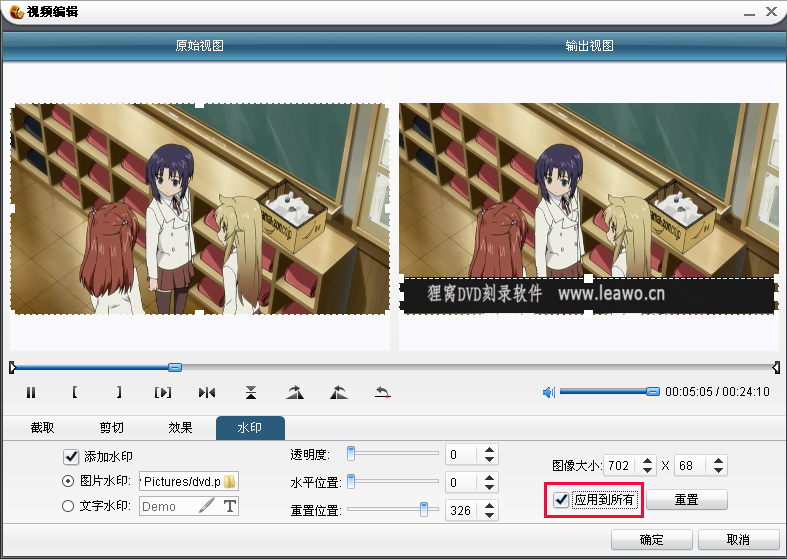The height and width of the screenshot is (559, 787).
Task: Toggle the 应用到所有 checkbox
Action: pos(561,499)
